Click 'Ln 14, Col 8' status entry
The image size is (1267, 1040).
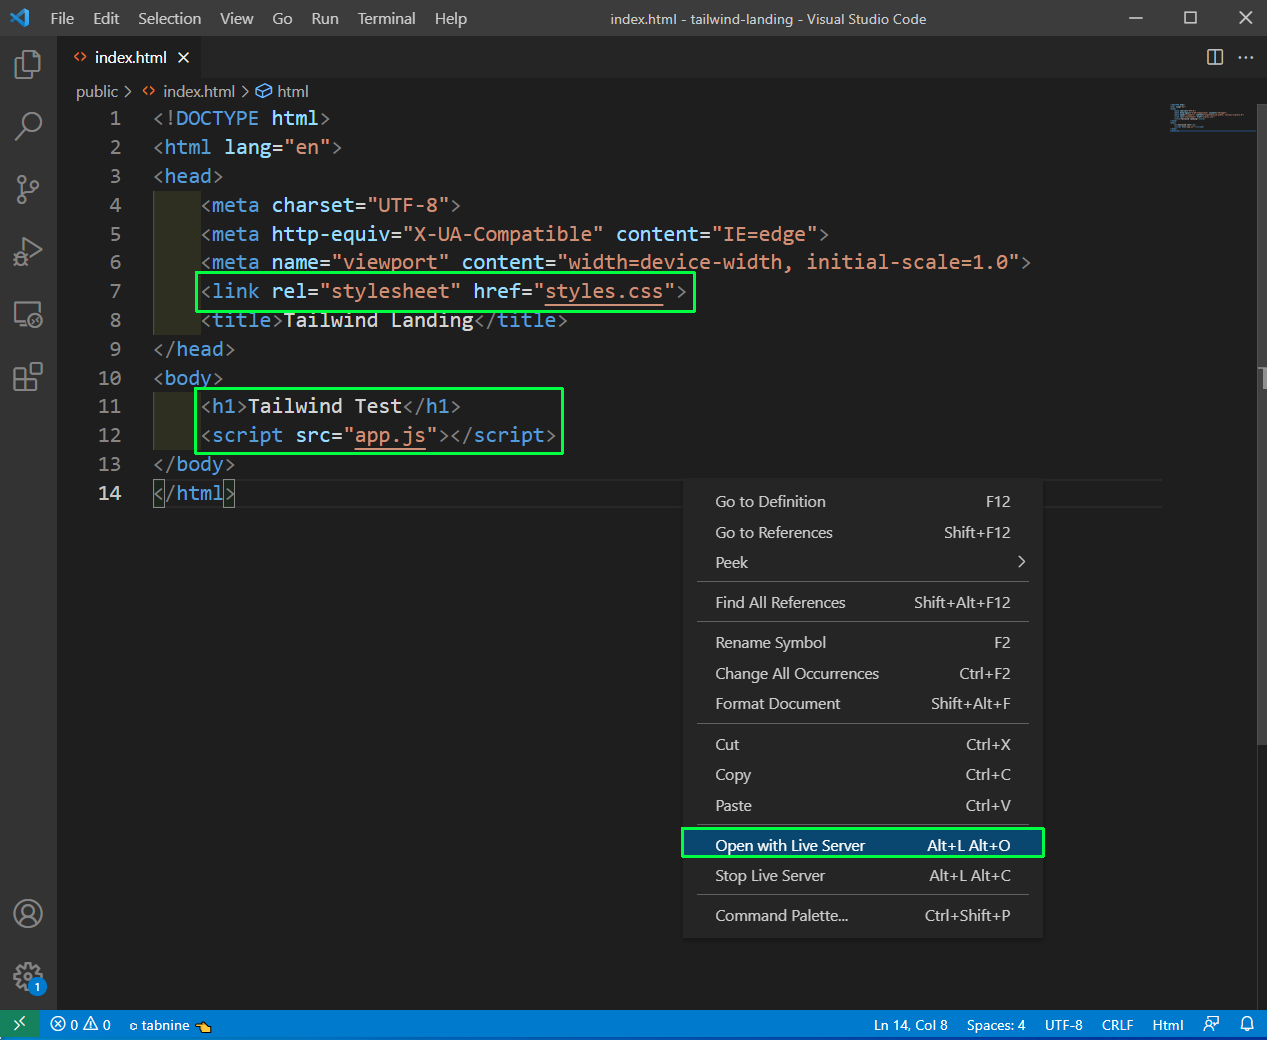pos(910,1025)
